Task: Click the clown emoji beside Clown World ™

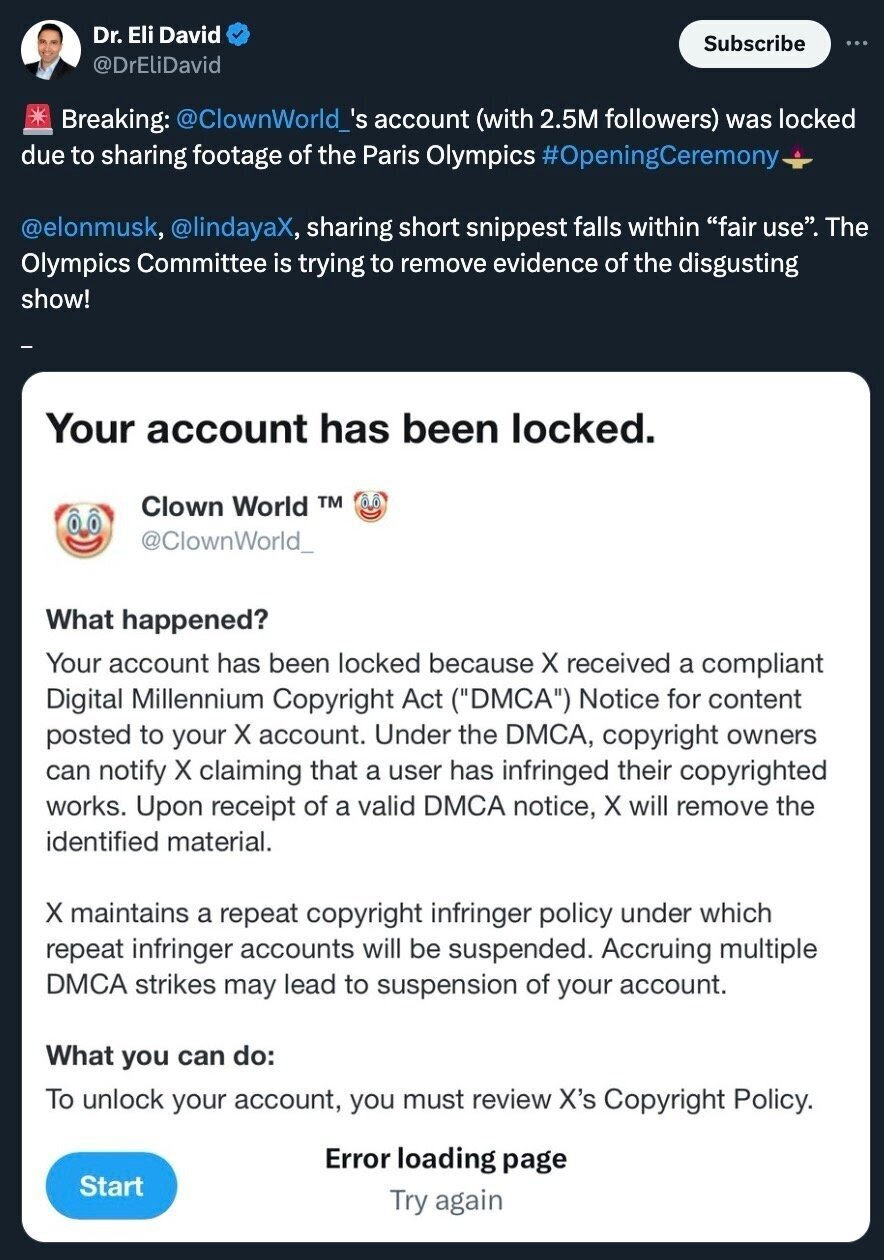Action: (370, 506)
